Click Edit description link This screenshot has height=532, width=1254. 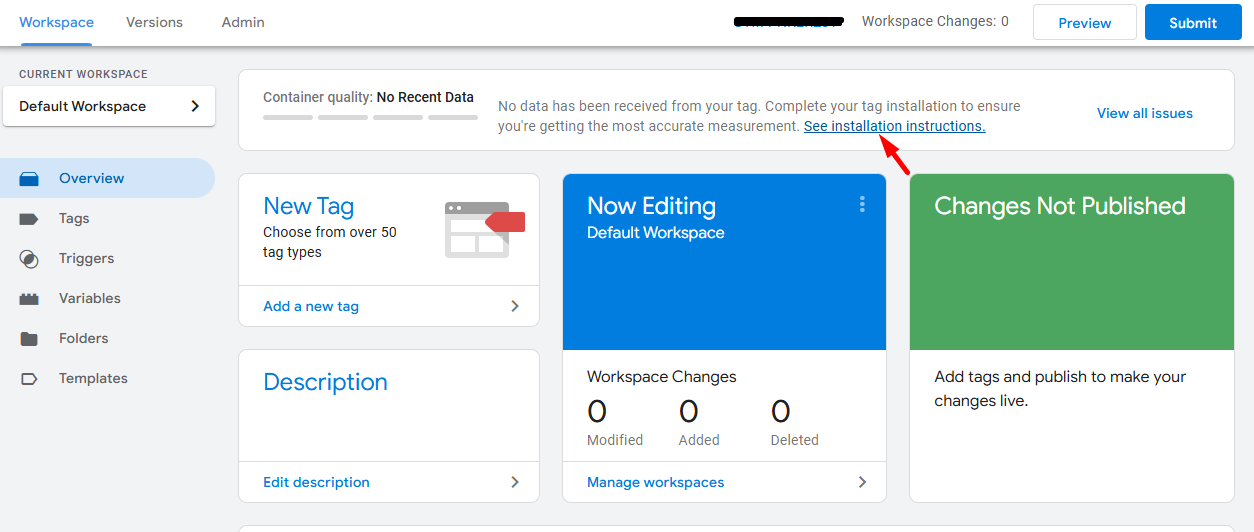coord(316,482)
